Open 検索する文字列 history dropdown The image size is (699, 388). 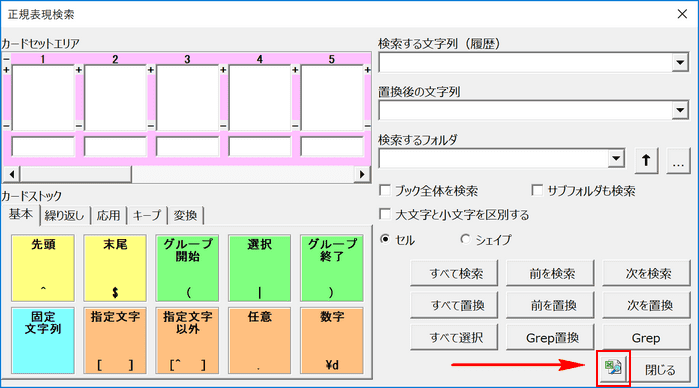point(680,62)
